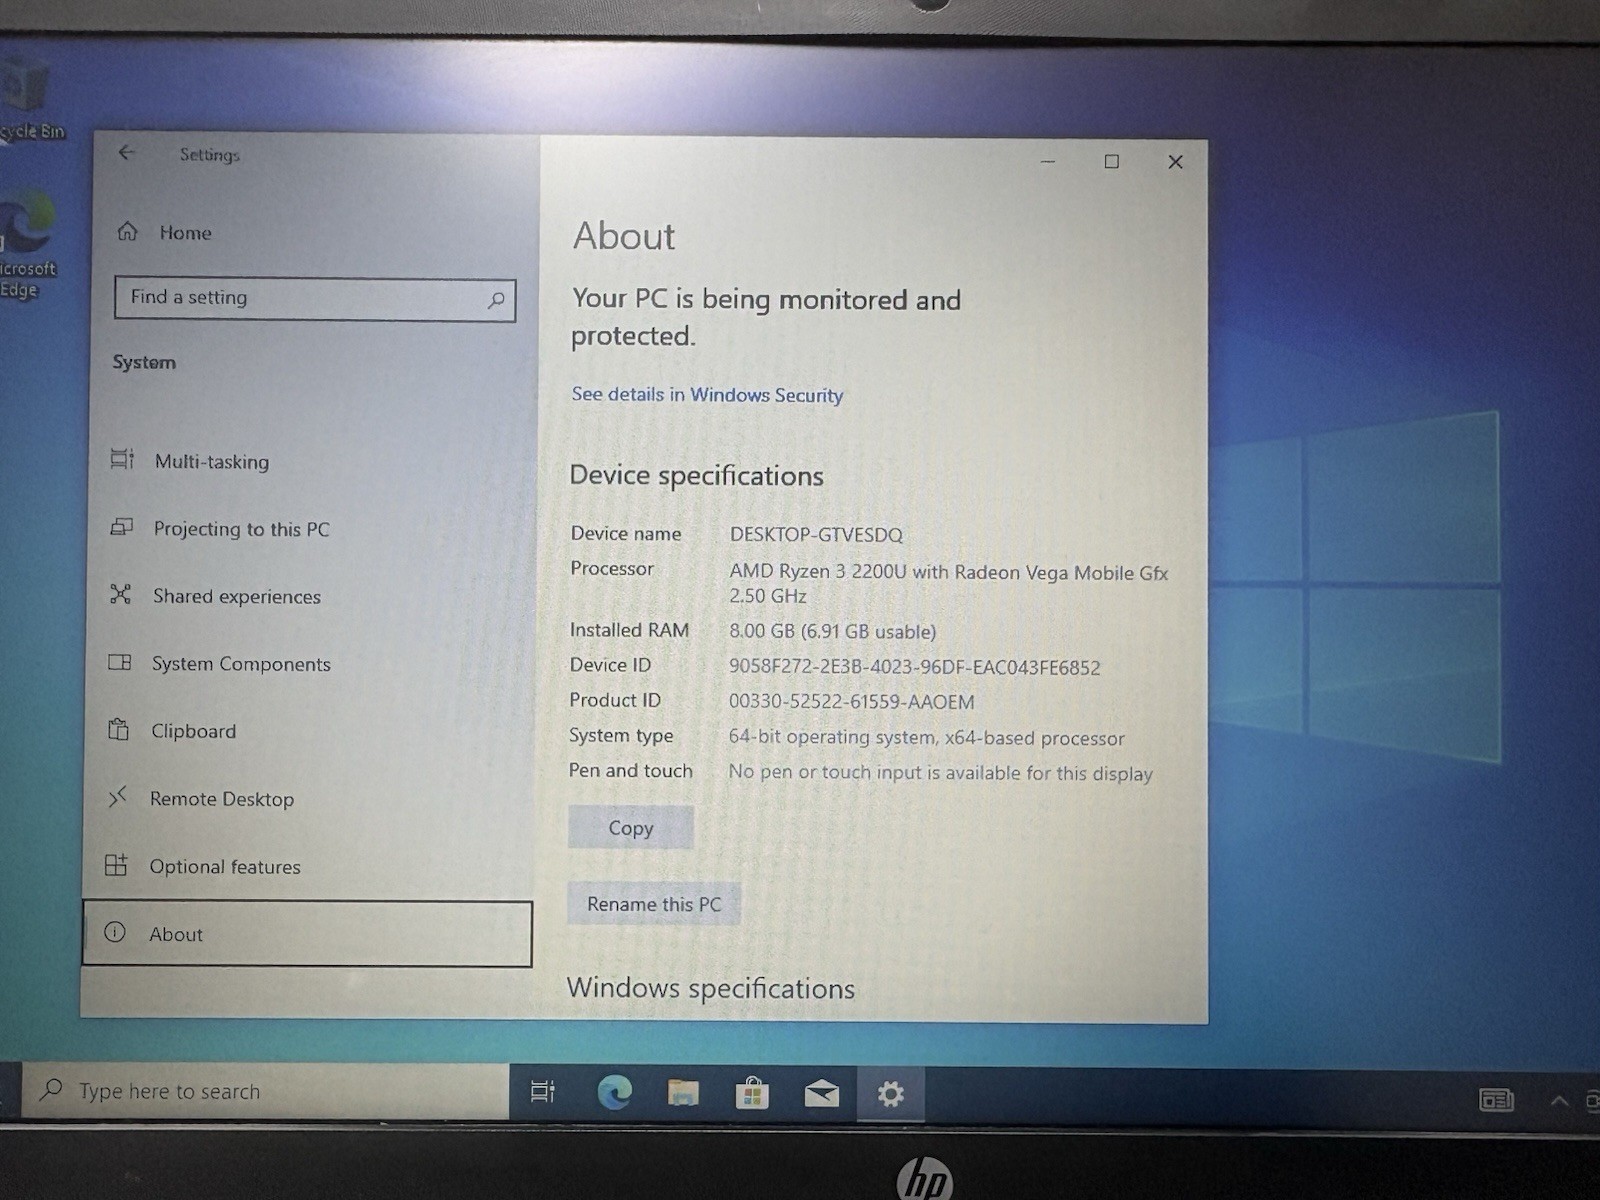Click the Optional features icon

pyautogui.click(x=116, y=865)
